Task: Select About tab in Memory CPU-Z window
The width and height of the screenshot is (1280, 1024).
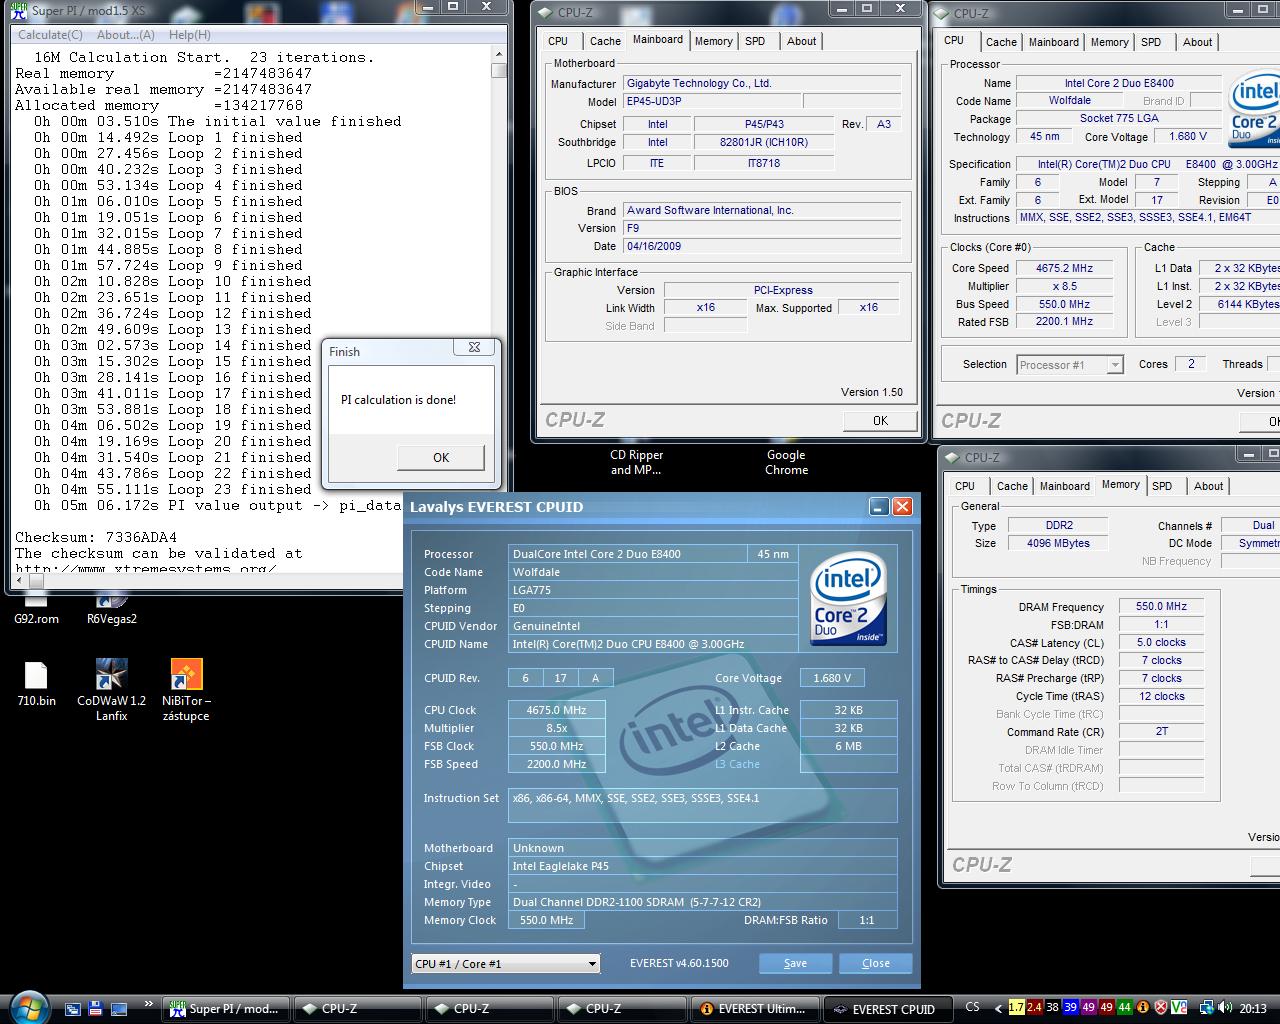Action: 1209,486
